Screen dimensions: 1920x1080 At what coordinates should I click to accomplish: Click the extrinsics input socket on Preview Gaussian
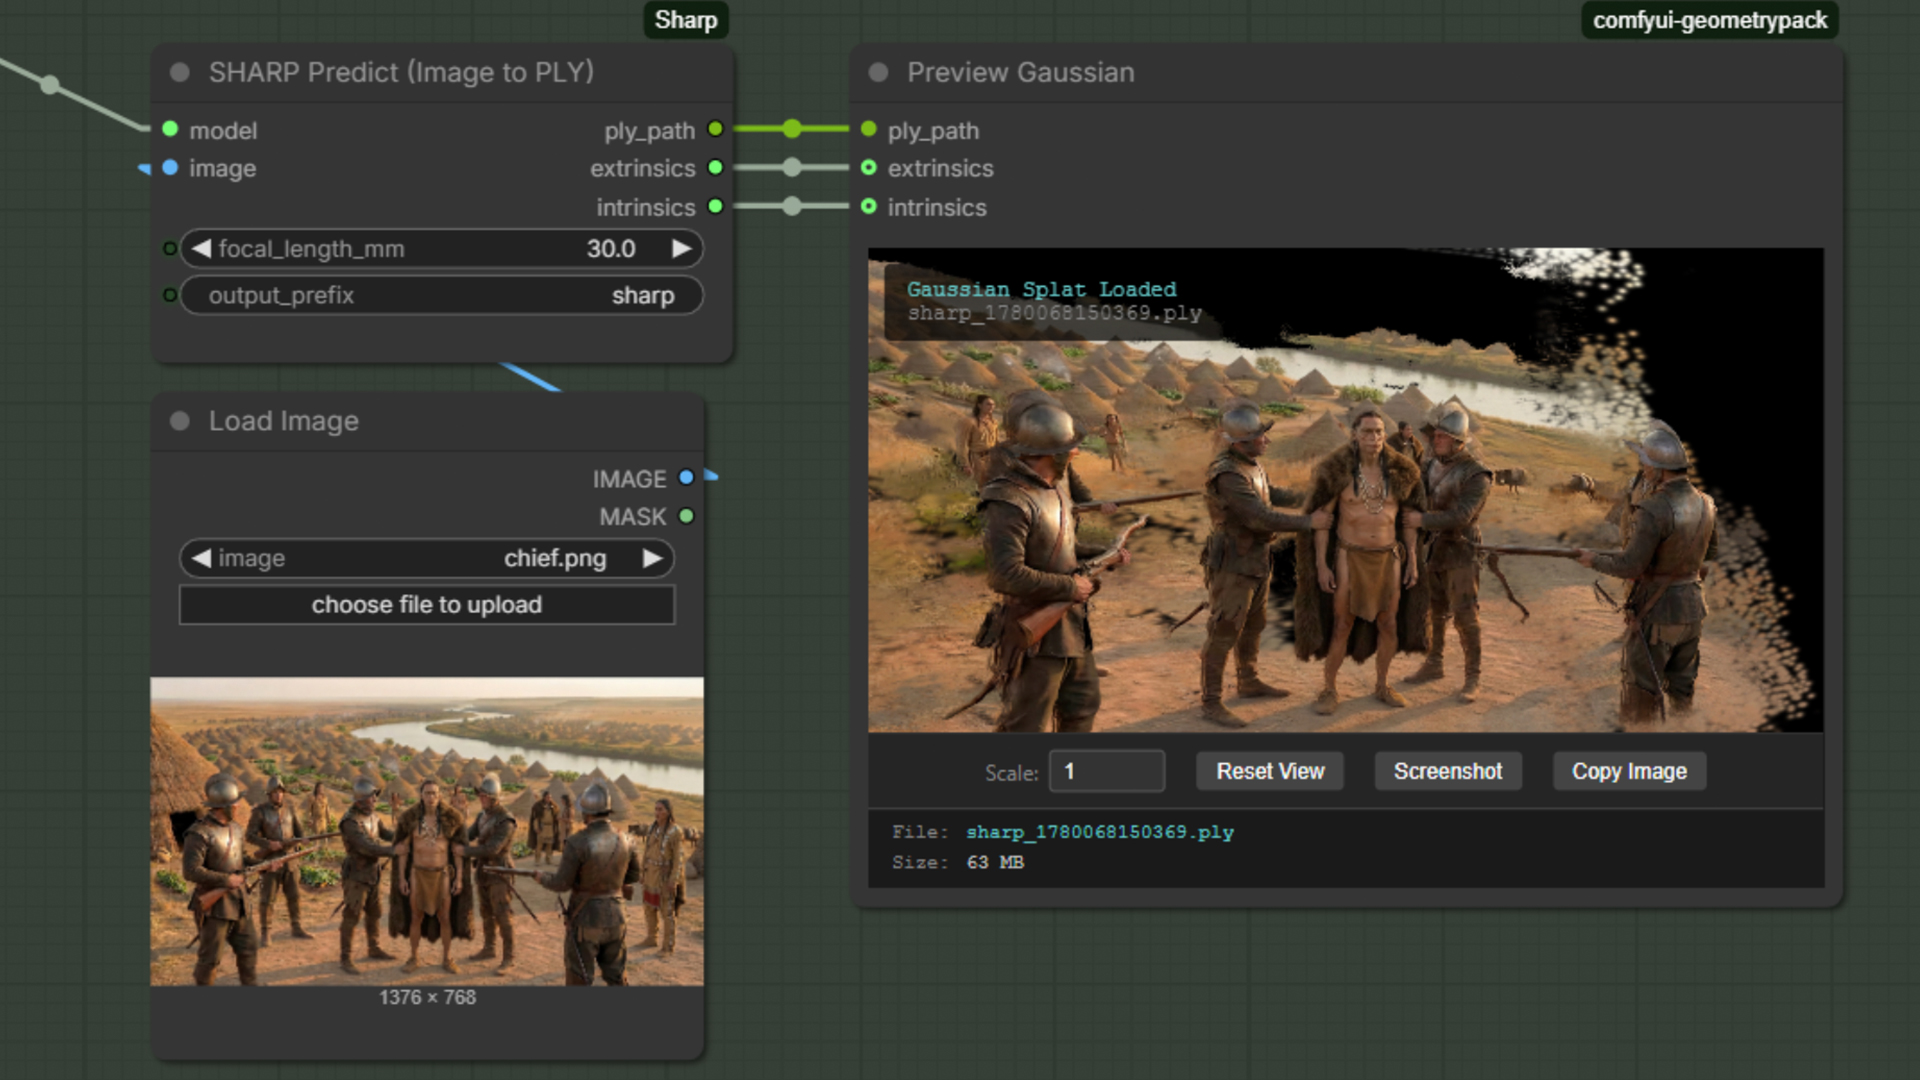tap(868, 167)
